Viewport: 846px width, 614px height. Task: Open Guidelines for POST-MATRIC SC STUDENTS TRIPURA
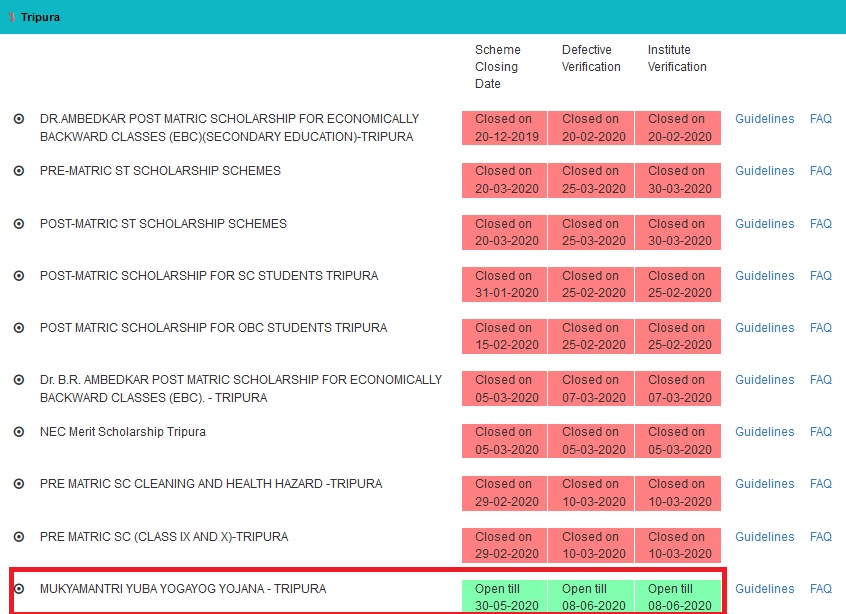(765, 276)
